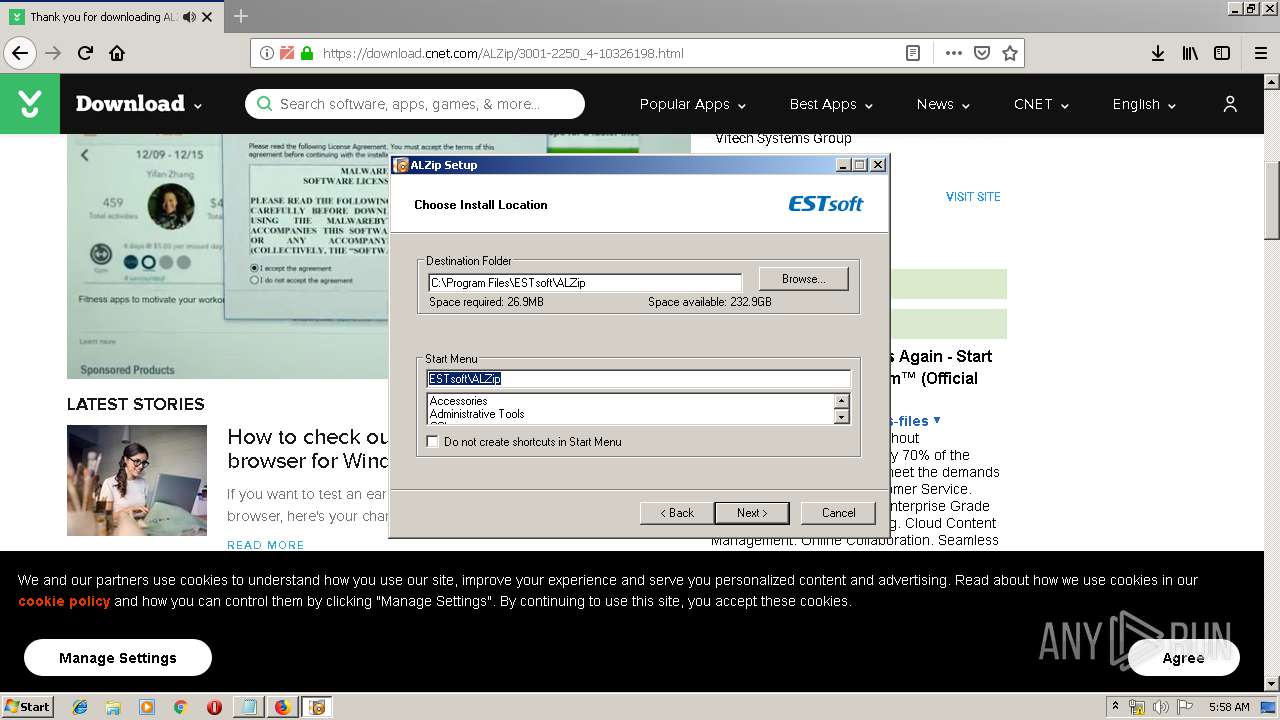The image size is (1280, 720).
Task: Show Firefox sidebars
Action: (x=1222, y=53)
